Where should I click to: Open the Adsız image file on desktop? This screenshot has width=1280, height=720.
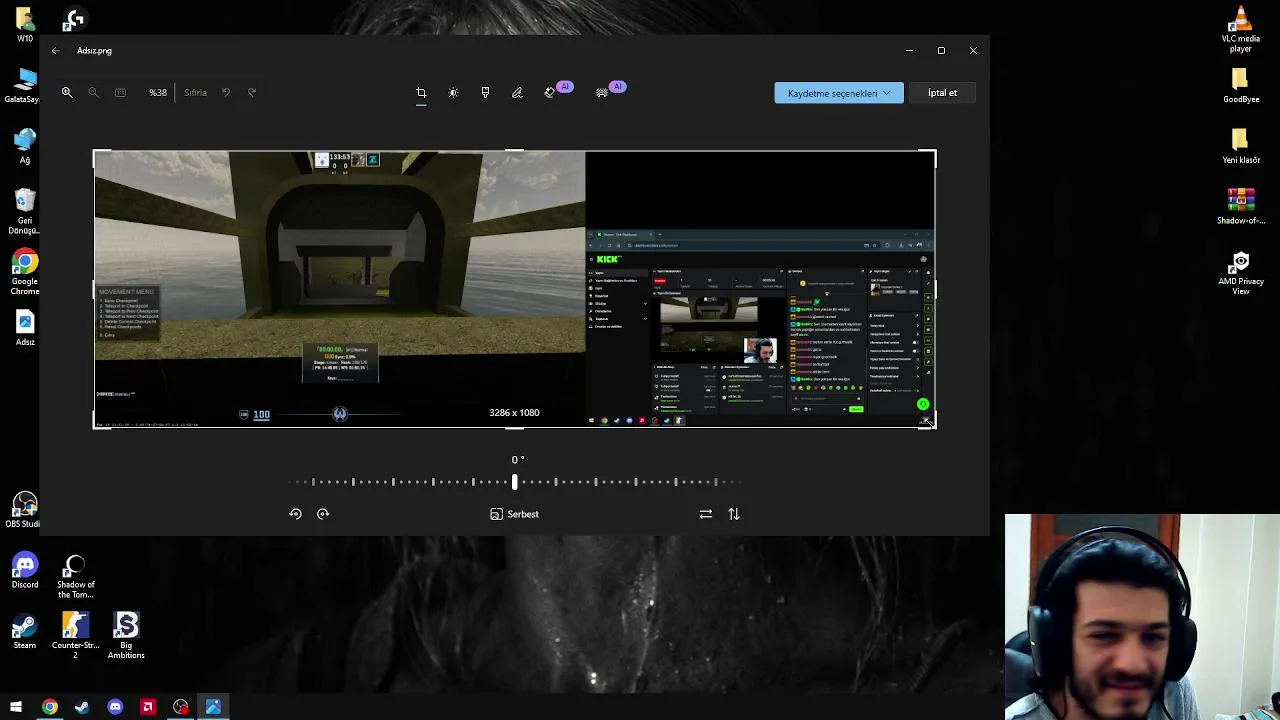point(25,328)
